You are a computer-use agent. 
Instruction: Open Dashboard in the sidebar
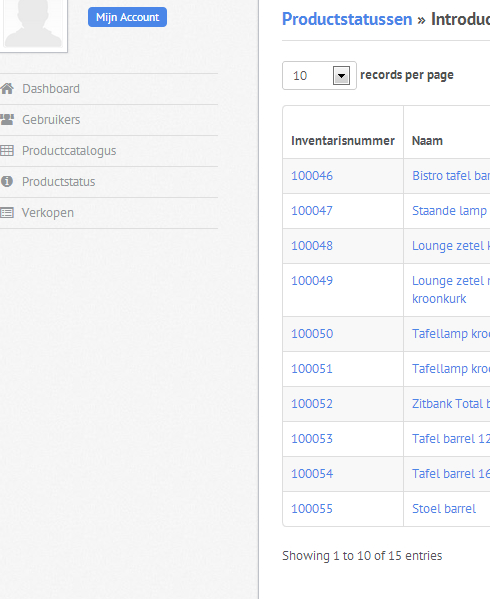pyautogui.click(x=51, y=89)
